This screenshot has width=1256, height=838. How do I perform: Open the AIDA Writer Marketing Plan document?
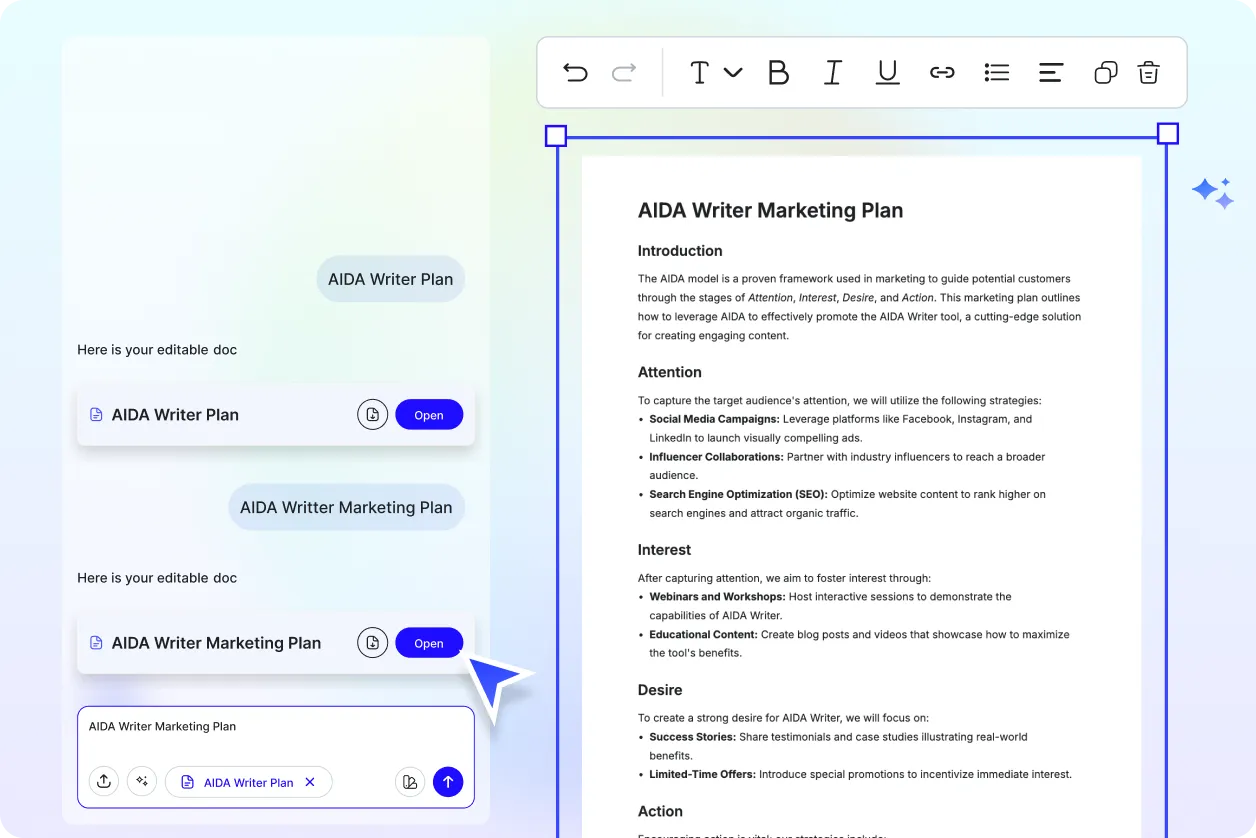tap(429, 643)
